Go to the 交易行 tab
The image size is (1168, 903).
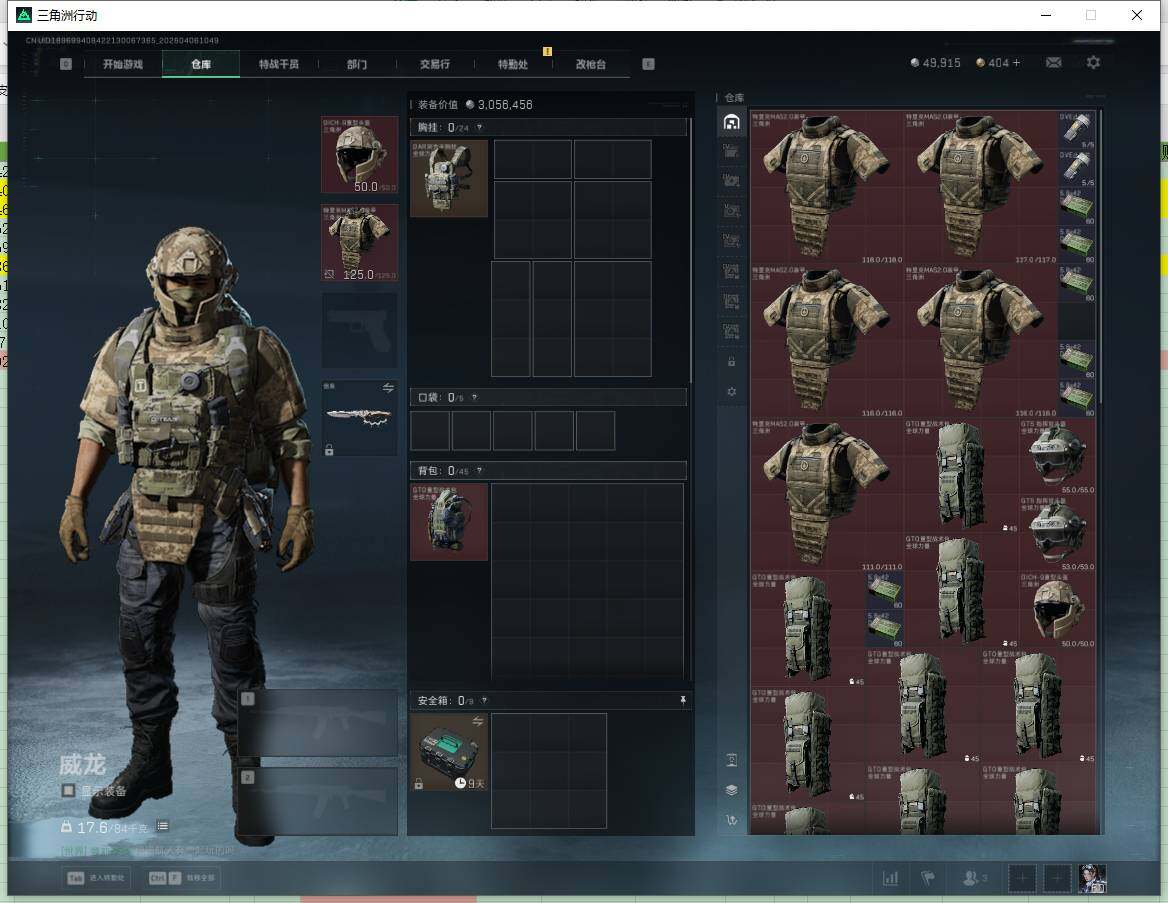435,64
